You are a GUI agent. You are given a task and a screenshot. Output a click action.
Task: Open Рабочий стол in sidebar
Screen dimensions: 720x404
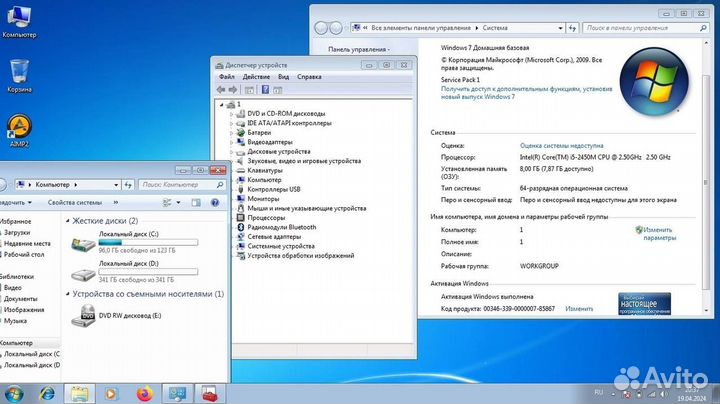[24, 254]
